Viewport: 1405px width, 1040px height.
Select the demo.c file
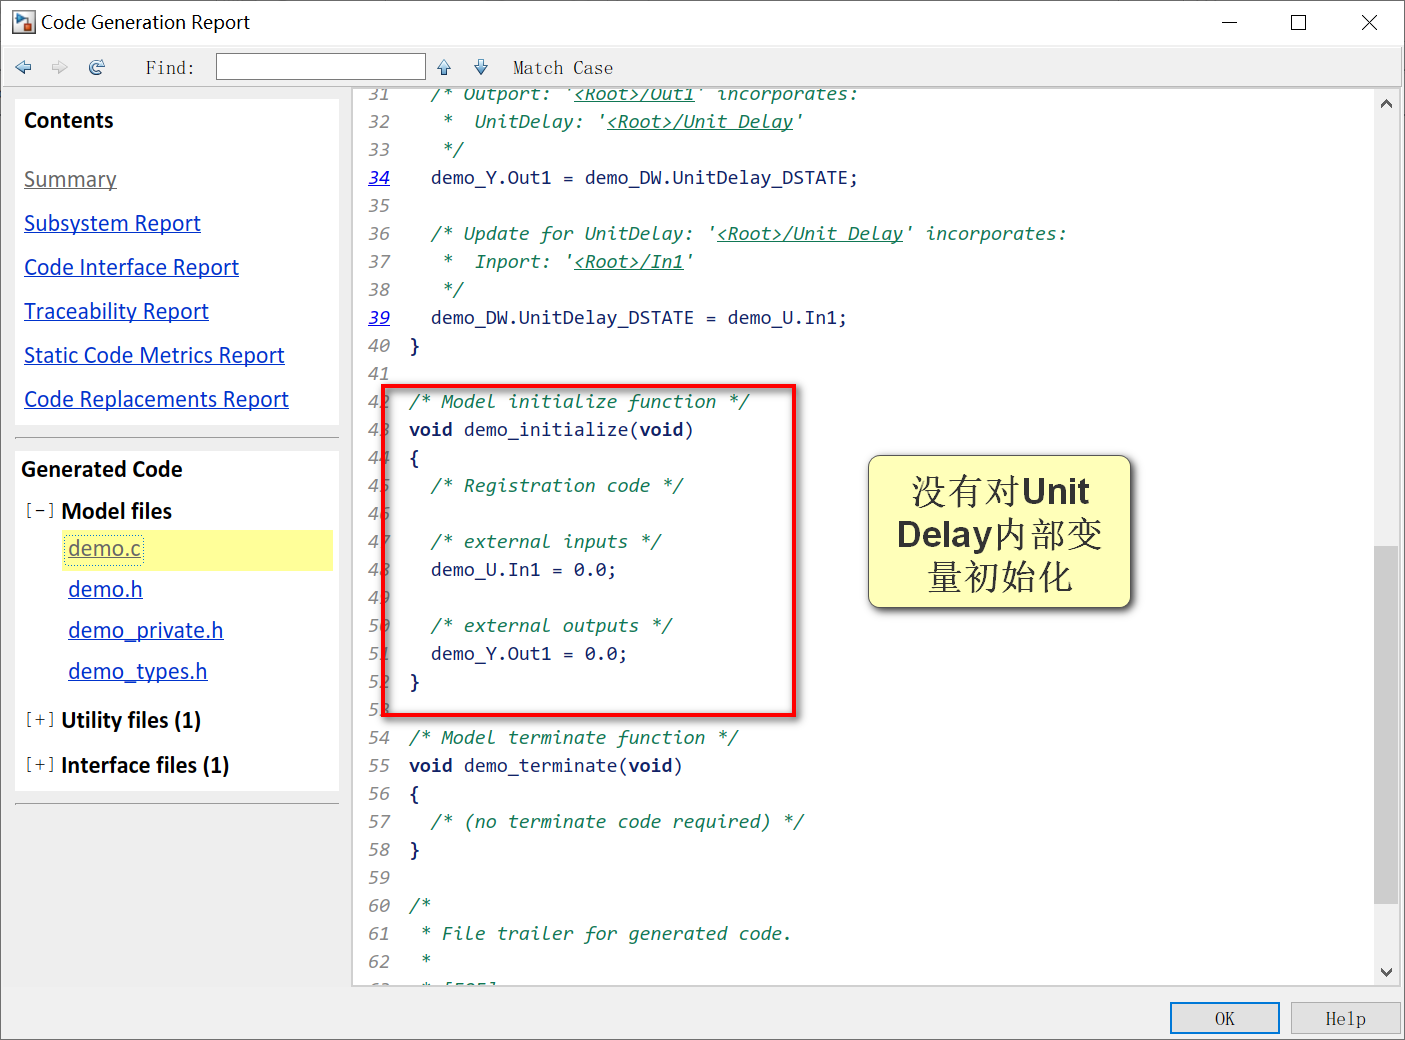tap(105, 549)
